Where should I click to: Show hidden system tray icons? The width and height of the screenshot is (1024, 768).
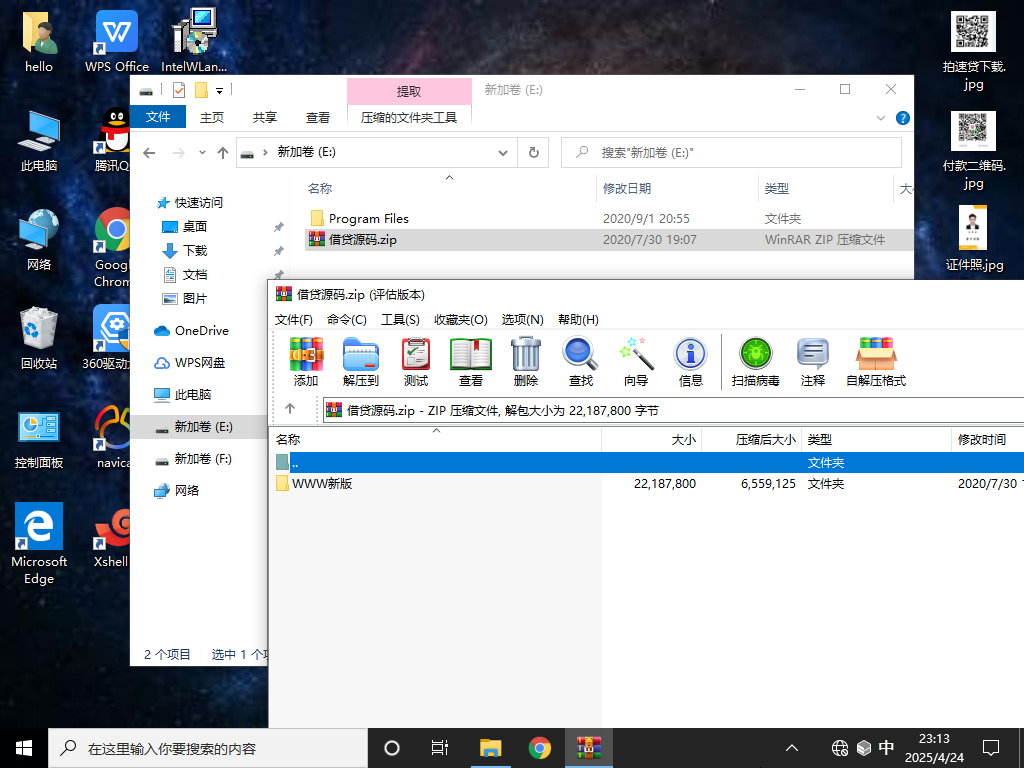pyautogui.click(x=792, y=748)
